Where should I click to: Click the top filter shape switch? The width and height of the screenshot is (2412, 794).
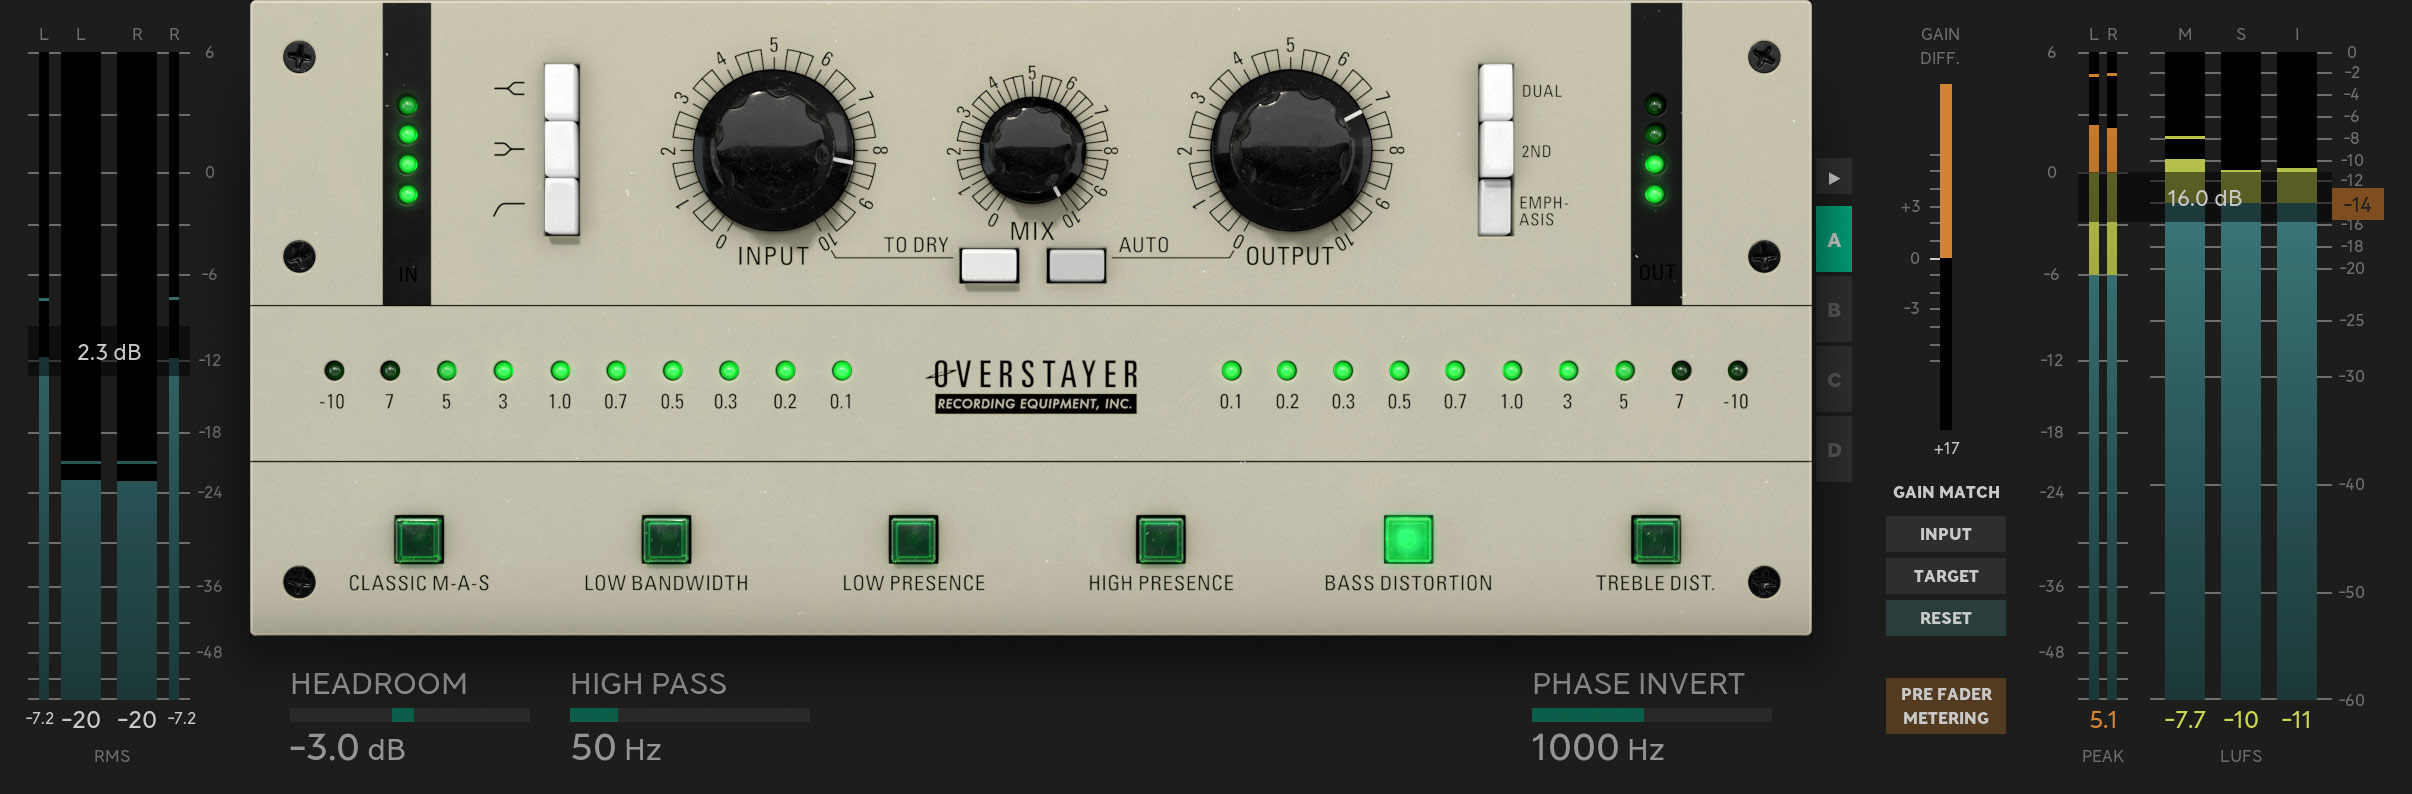pyautogui.click(x=561, y=92)
